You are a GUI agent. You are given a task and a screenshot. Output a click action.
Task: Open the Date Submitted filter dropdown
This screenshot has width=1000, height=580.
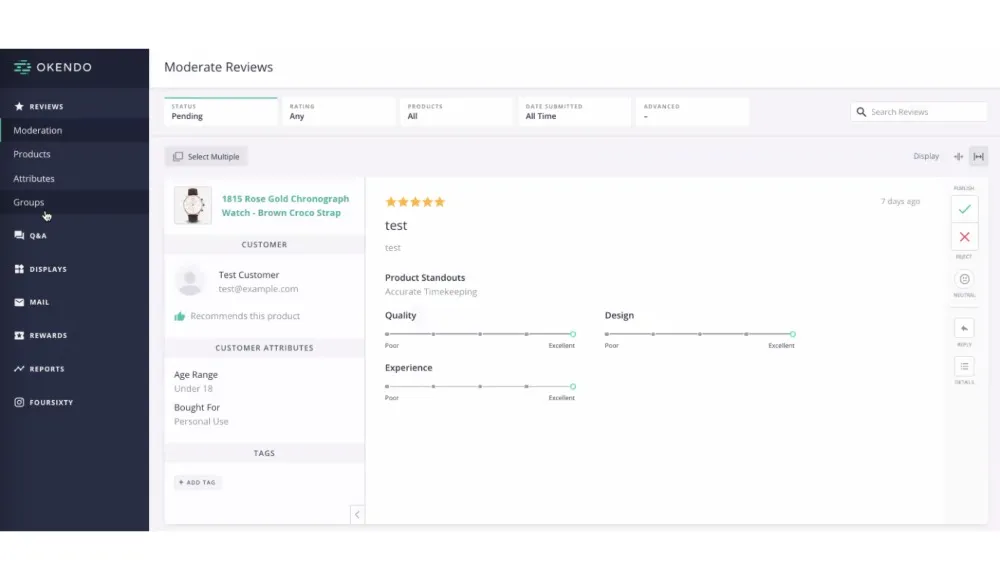(x=575, y=112)
